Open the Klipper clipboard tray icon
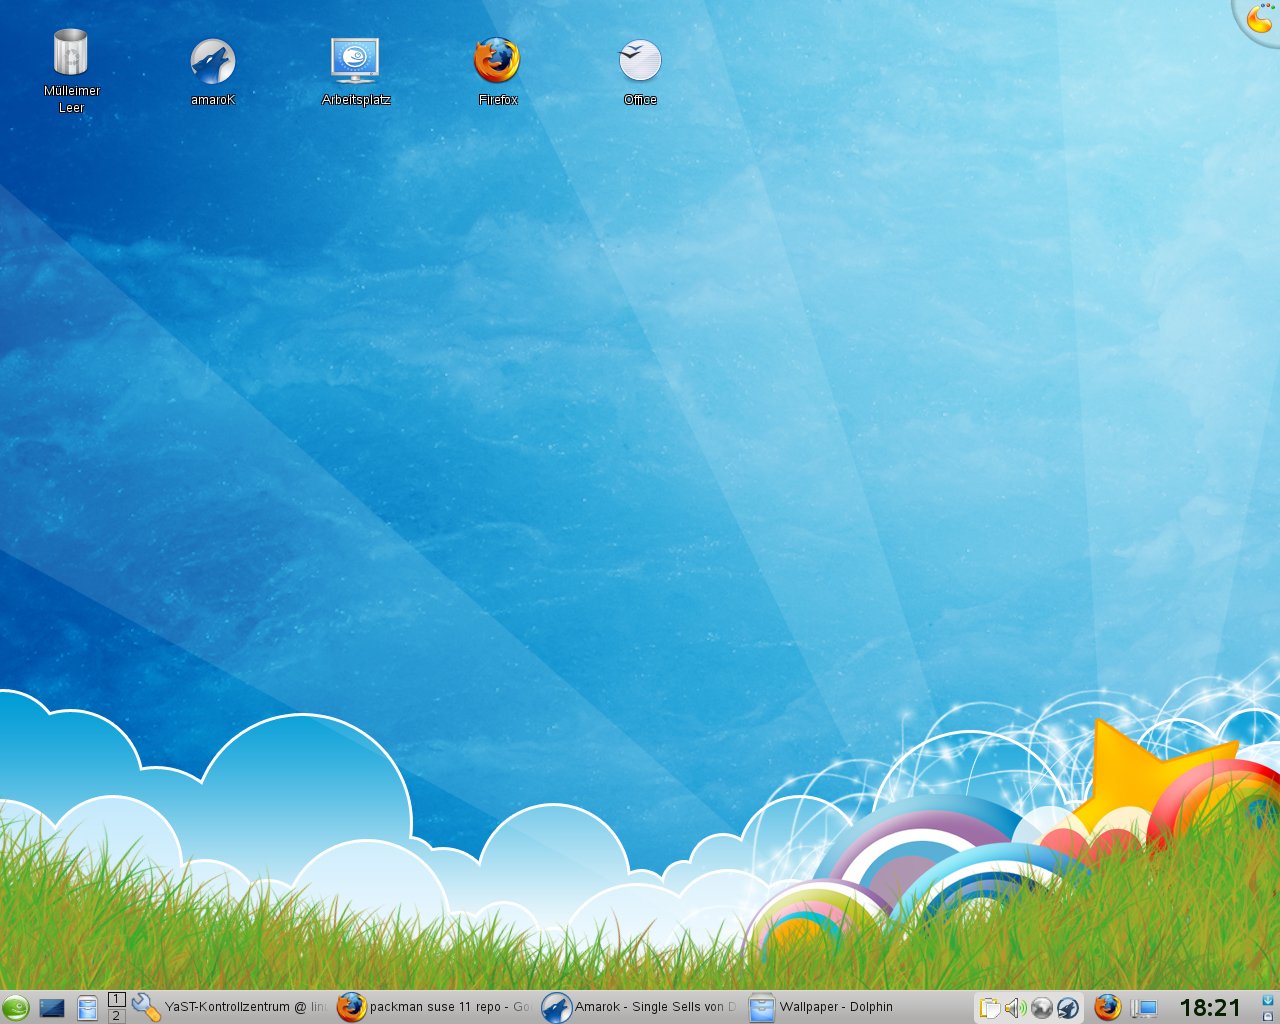The height and width of the screenshot is (1024, 1280). point(989,1008)
